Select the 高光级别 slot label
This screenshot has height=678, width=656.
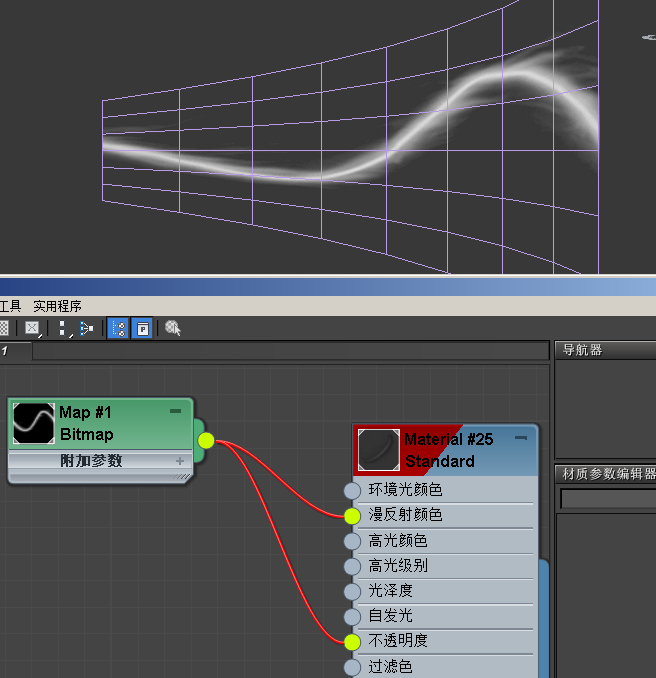coord(398,566)
